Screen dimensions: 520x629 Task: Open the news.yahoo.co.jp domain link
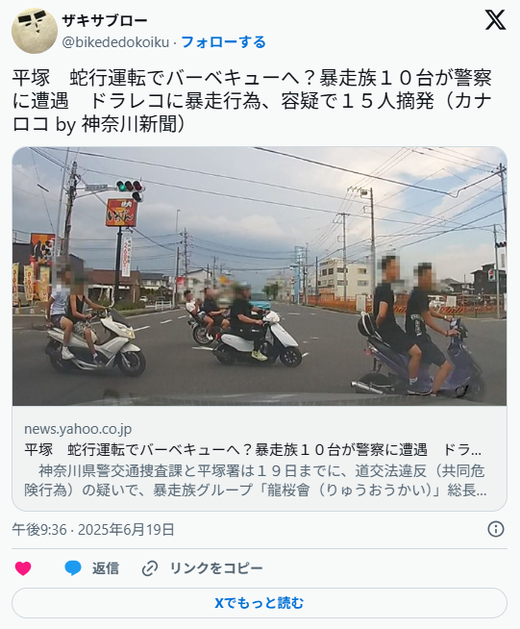pos(78,429)
